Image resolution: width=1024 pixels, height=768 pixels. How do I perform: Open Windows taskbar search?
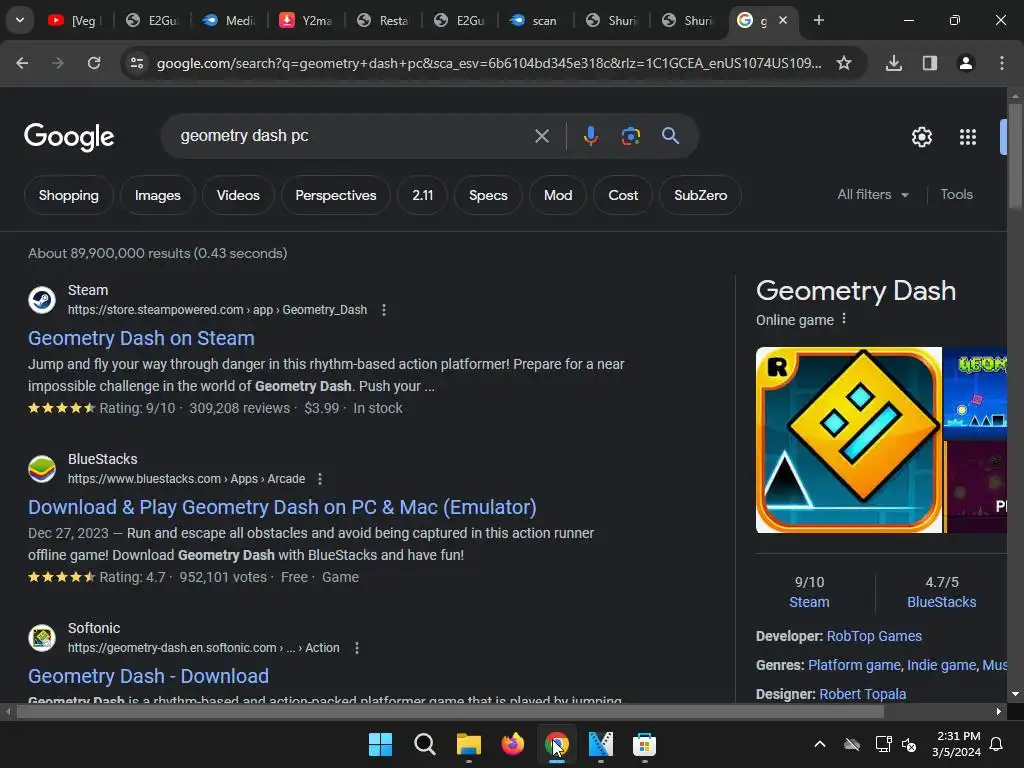[424, 744]
